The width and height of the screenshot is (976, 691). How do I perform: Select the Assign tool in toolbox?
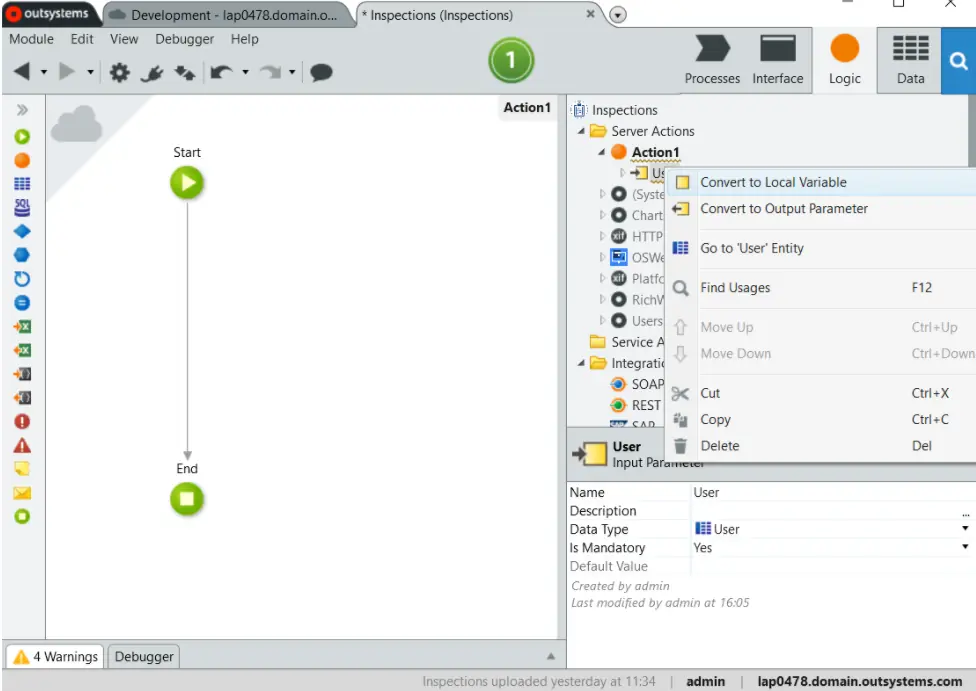pyautogui.click(x=22, y=303)
